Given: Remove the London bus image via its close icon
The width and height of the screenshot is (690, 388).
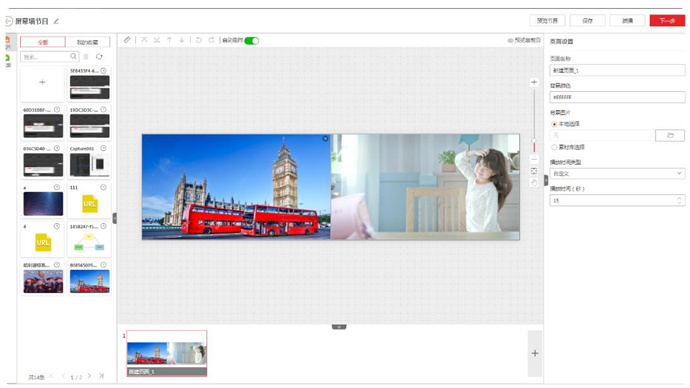Looking at the screenshot, I should click(325, 139).
